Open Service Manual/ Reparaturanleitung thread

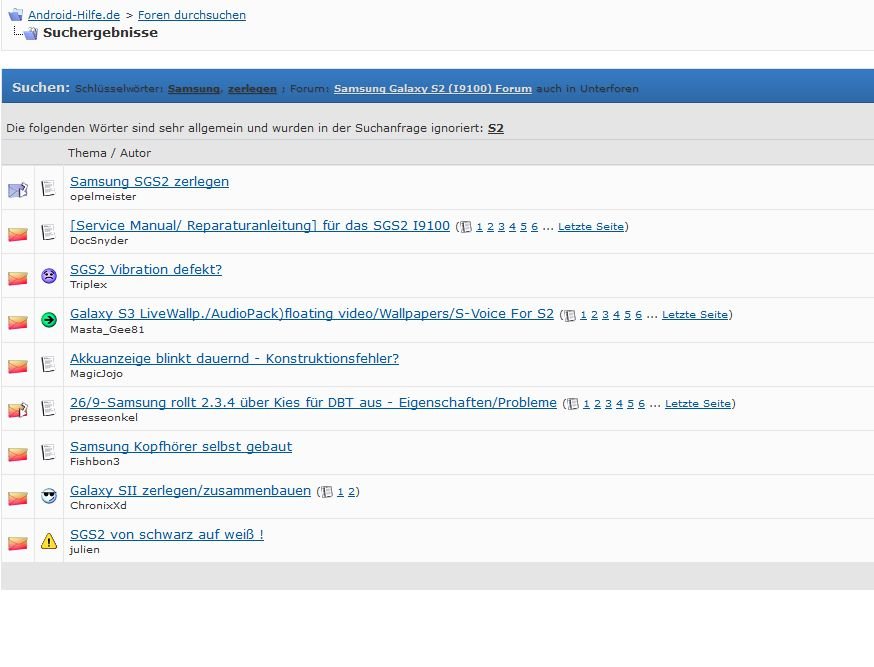(260, 226)
